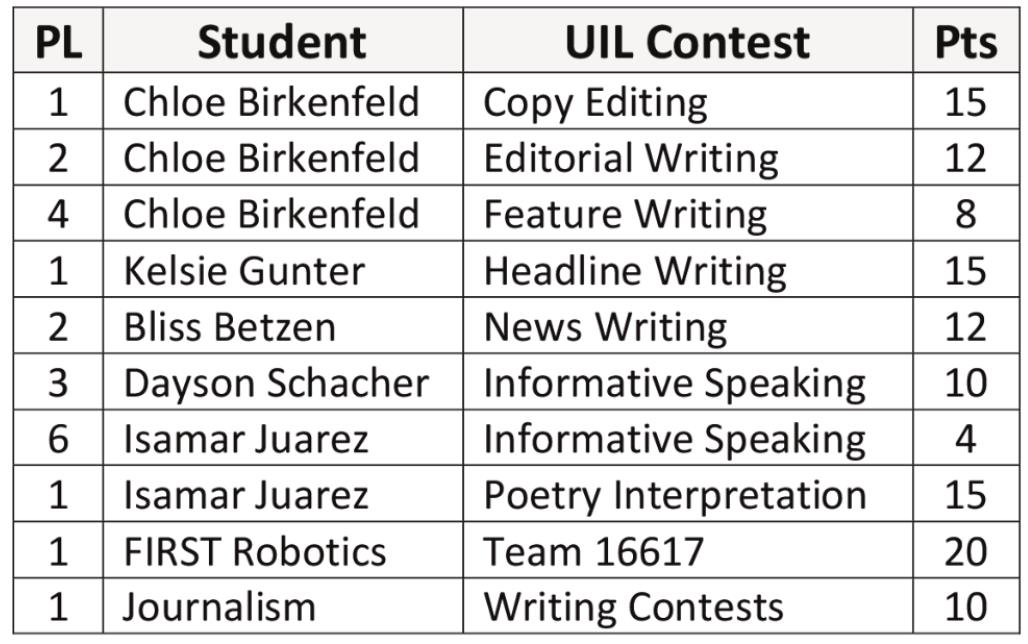The width and height of the screenshot is (1028, 644).
Task: Click the 8 points cell
Action: tap(966, 213)
